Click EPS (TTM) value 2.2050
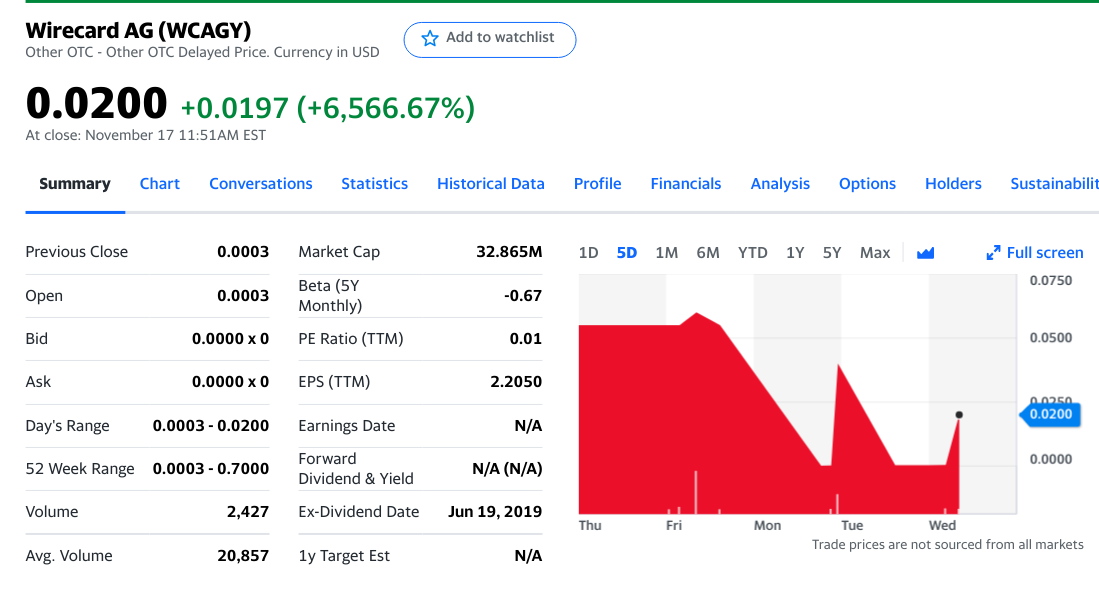The width and height of the screenshot is (1099, 607). [x=516, y=382]
